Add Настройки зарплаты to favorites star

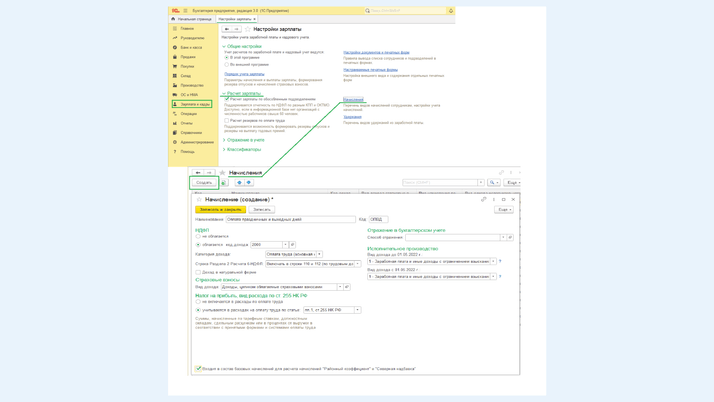(248, 29)
